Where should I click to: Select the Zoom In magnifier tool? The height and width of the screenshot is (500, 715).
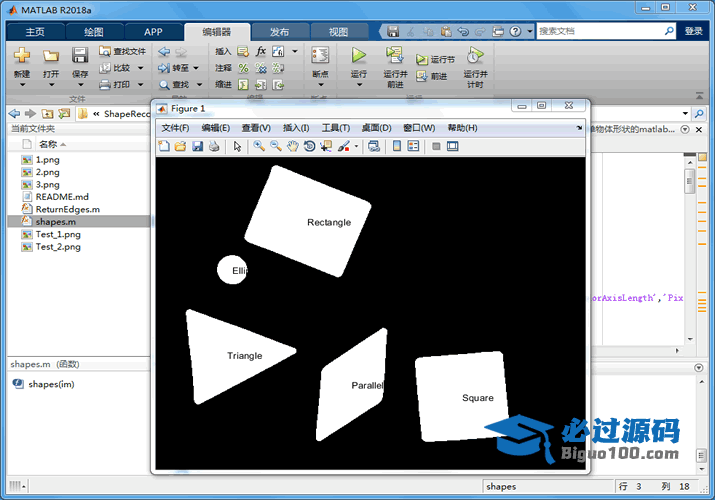[259, 146]
